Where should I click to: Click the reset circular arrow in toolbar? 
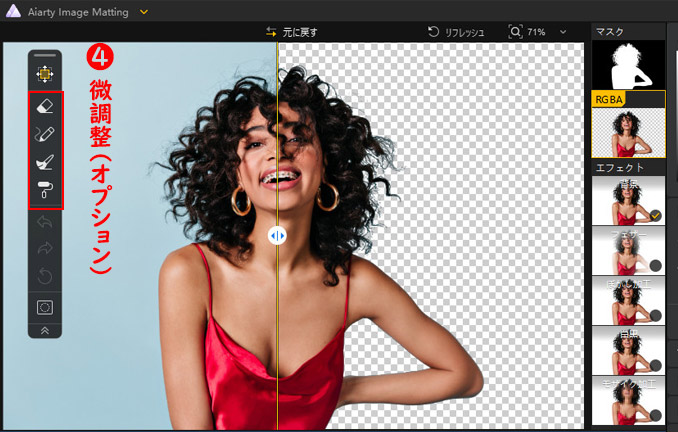[x=45, y=275]
